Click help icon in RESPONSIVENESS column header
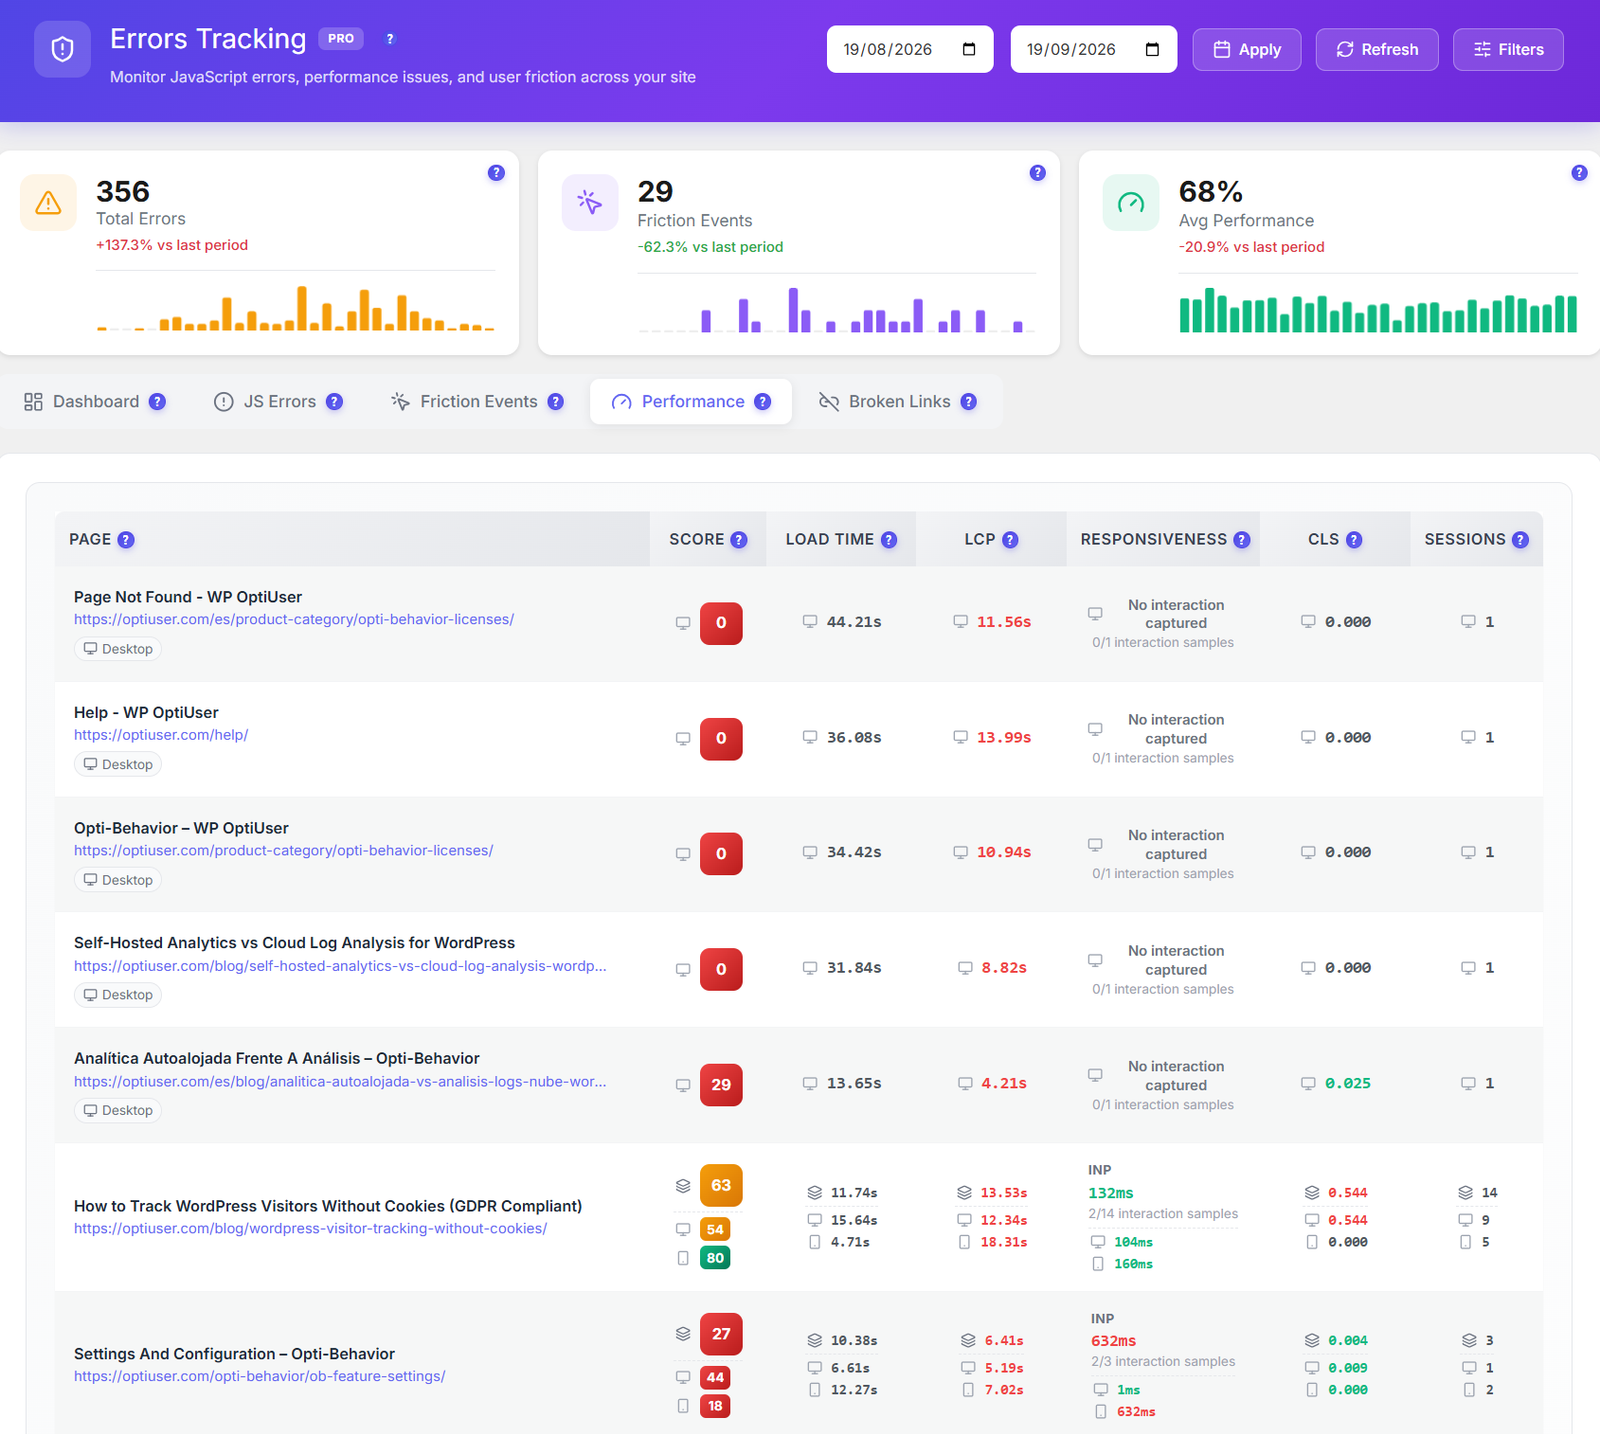Image resolution: width=1600 pixels, height=1434 pixels. point(1242,540)
